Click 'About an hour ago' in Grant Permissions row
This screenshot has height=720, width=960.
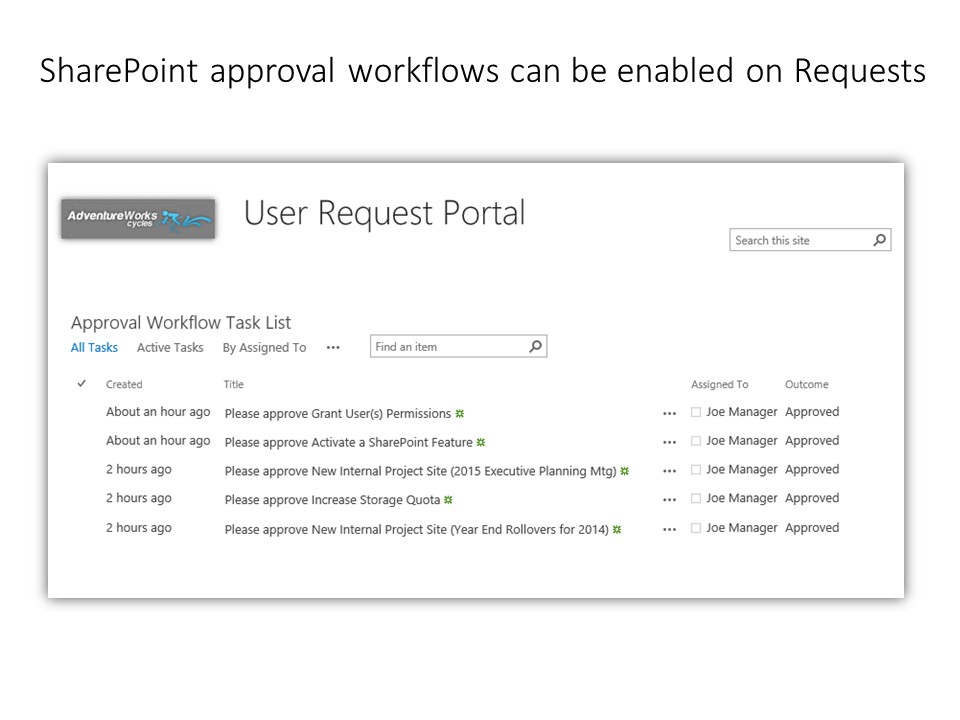click(x=158, y=412)
